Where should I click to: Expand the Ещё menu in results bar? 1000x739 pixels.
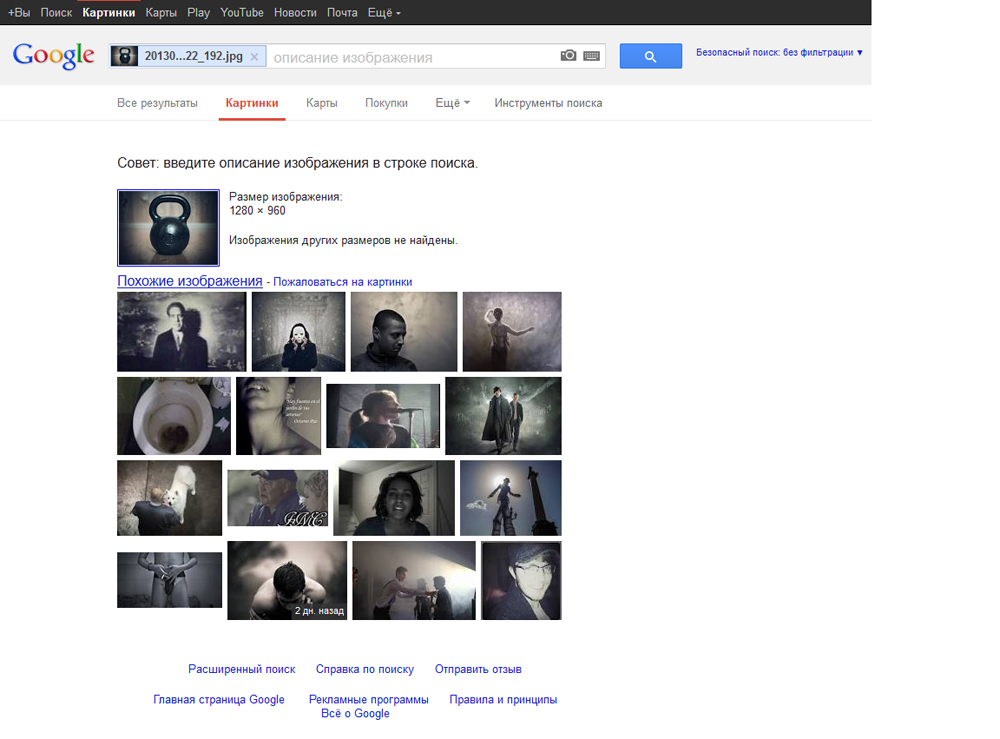tap(451, 102)
